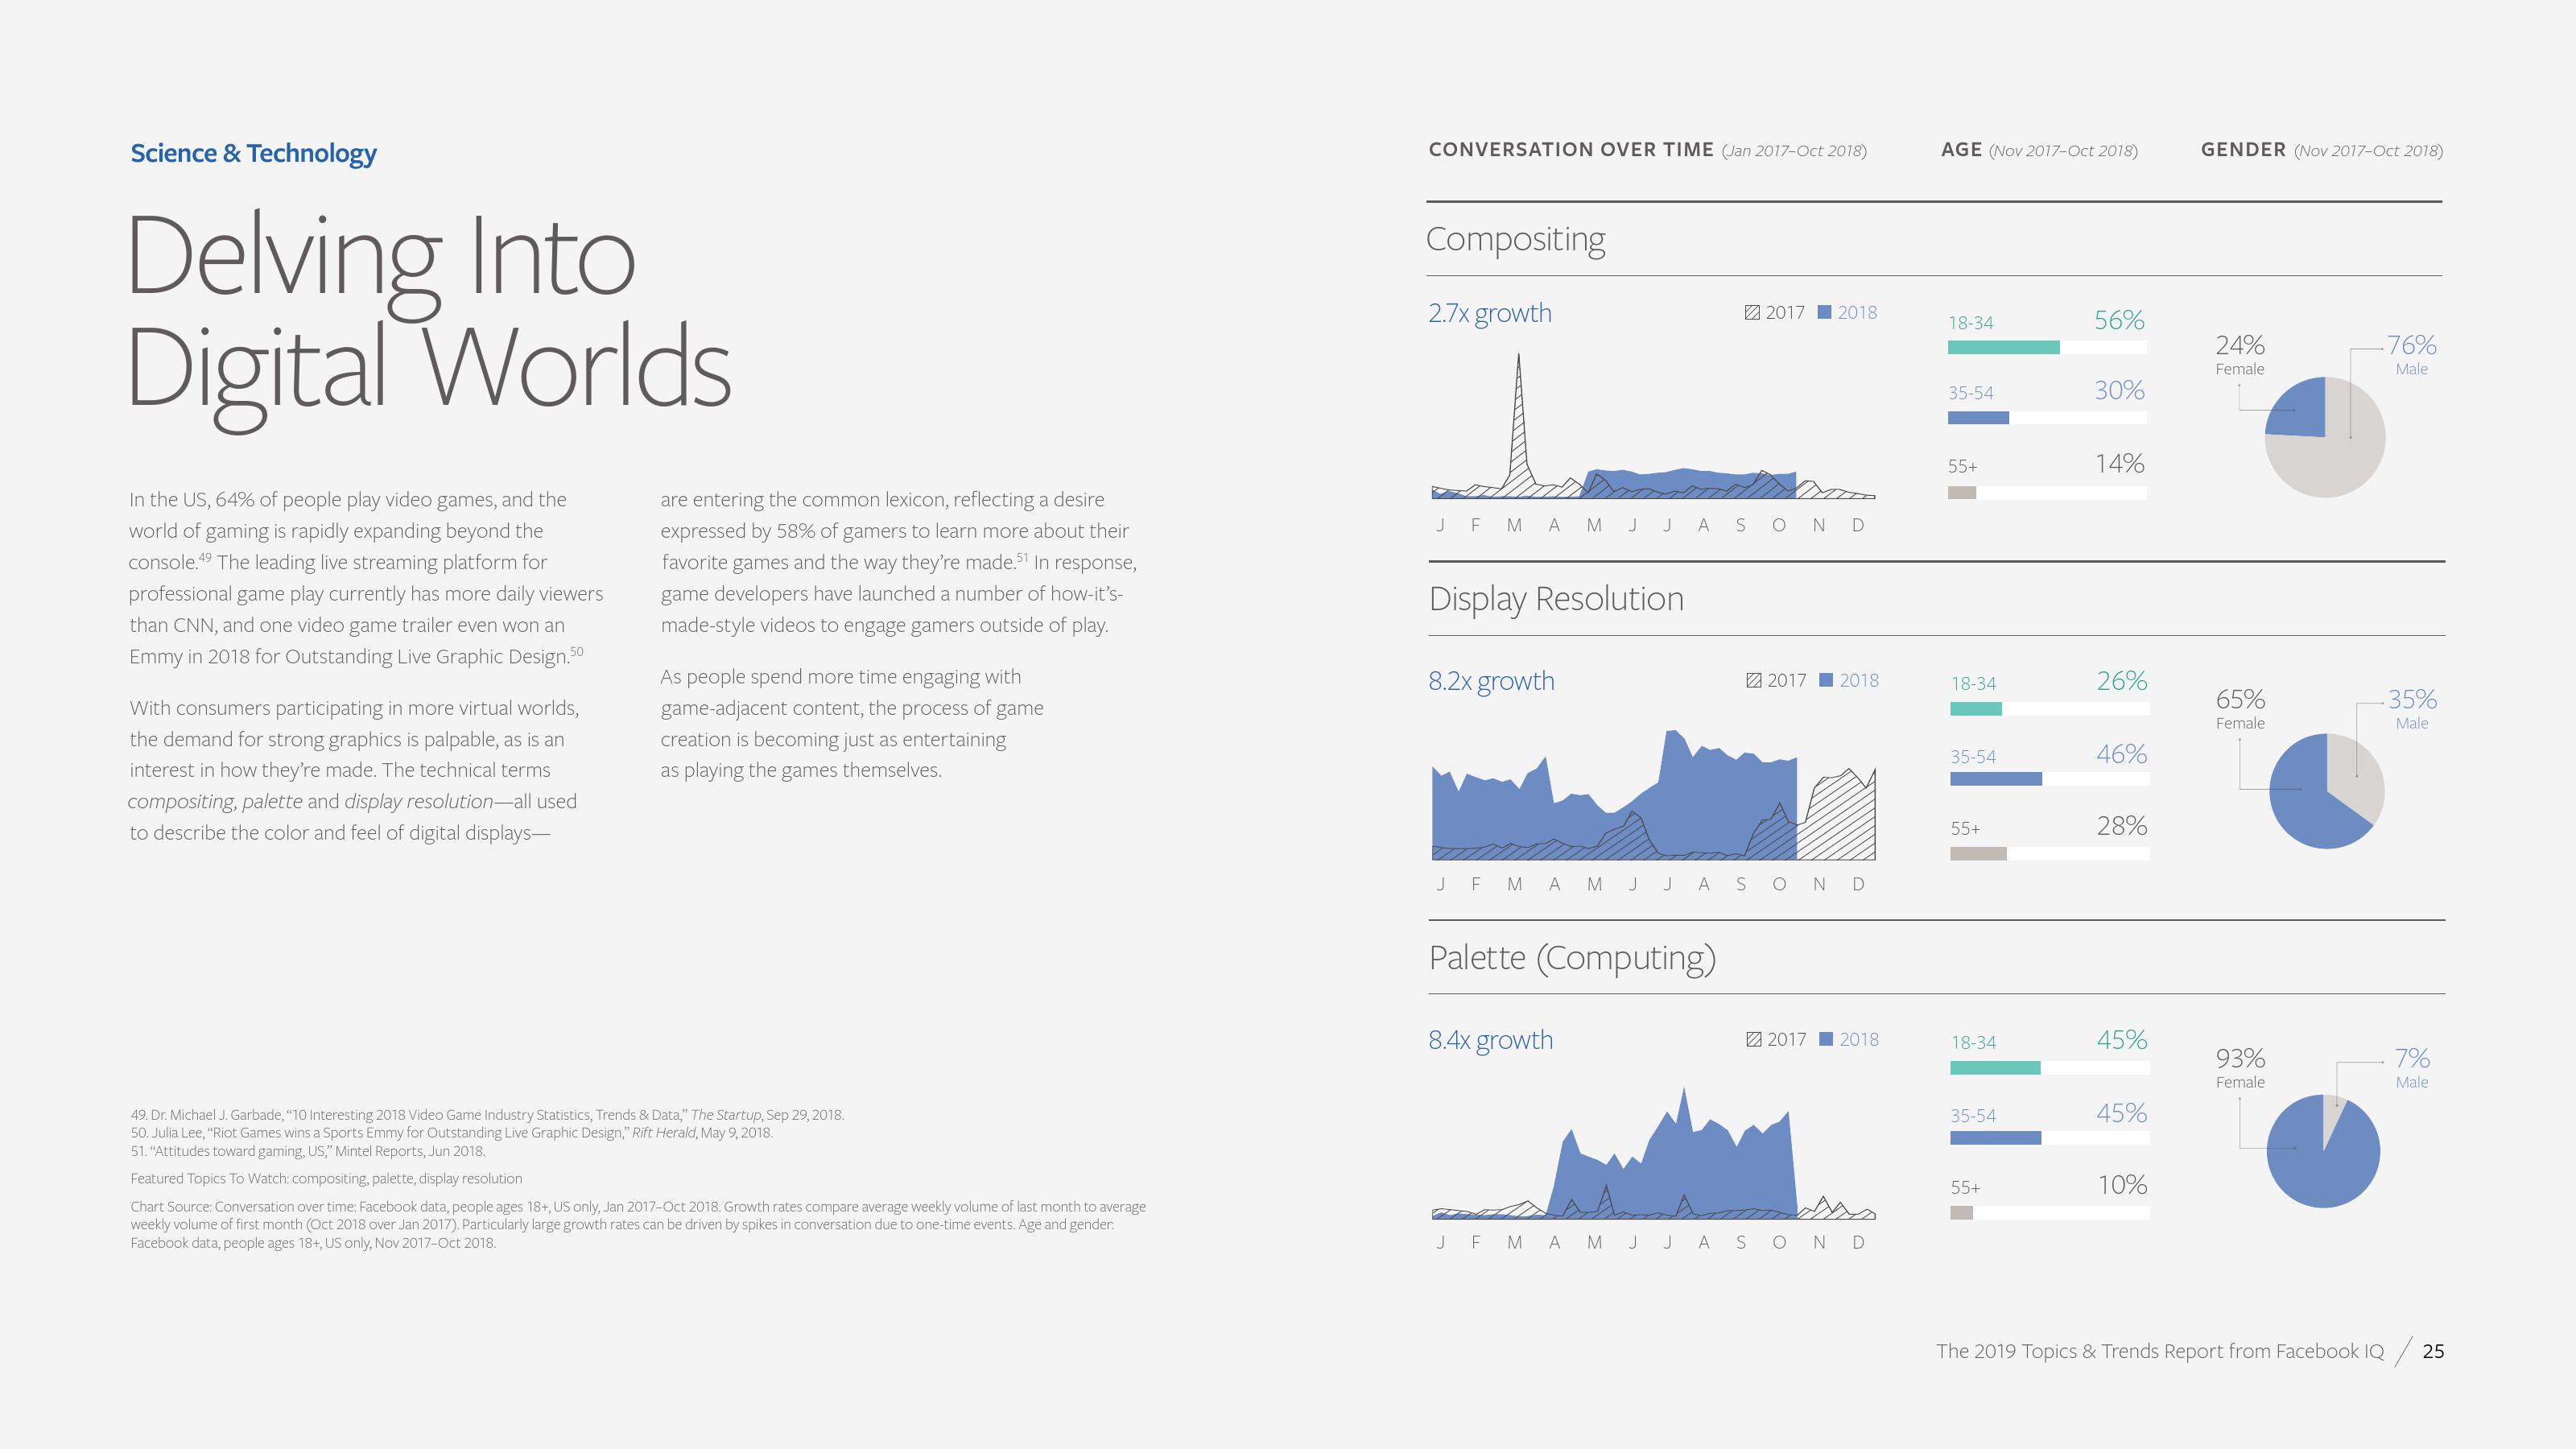Click the Science & Technology section heading
This screenshot has height=1449, width=2576.
click(x=253, y=153)
